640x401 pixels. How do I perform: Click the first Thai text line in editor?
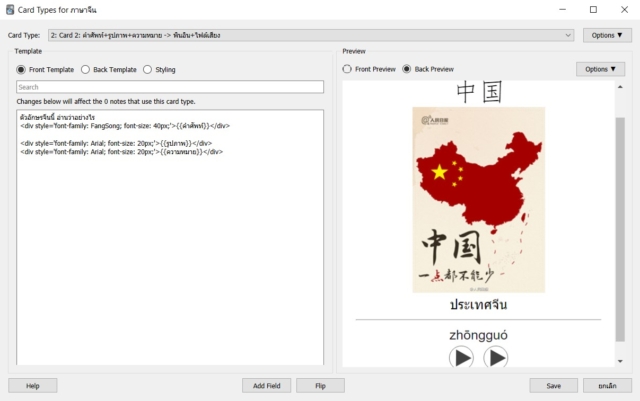click(58, 117)
